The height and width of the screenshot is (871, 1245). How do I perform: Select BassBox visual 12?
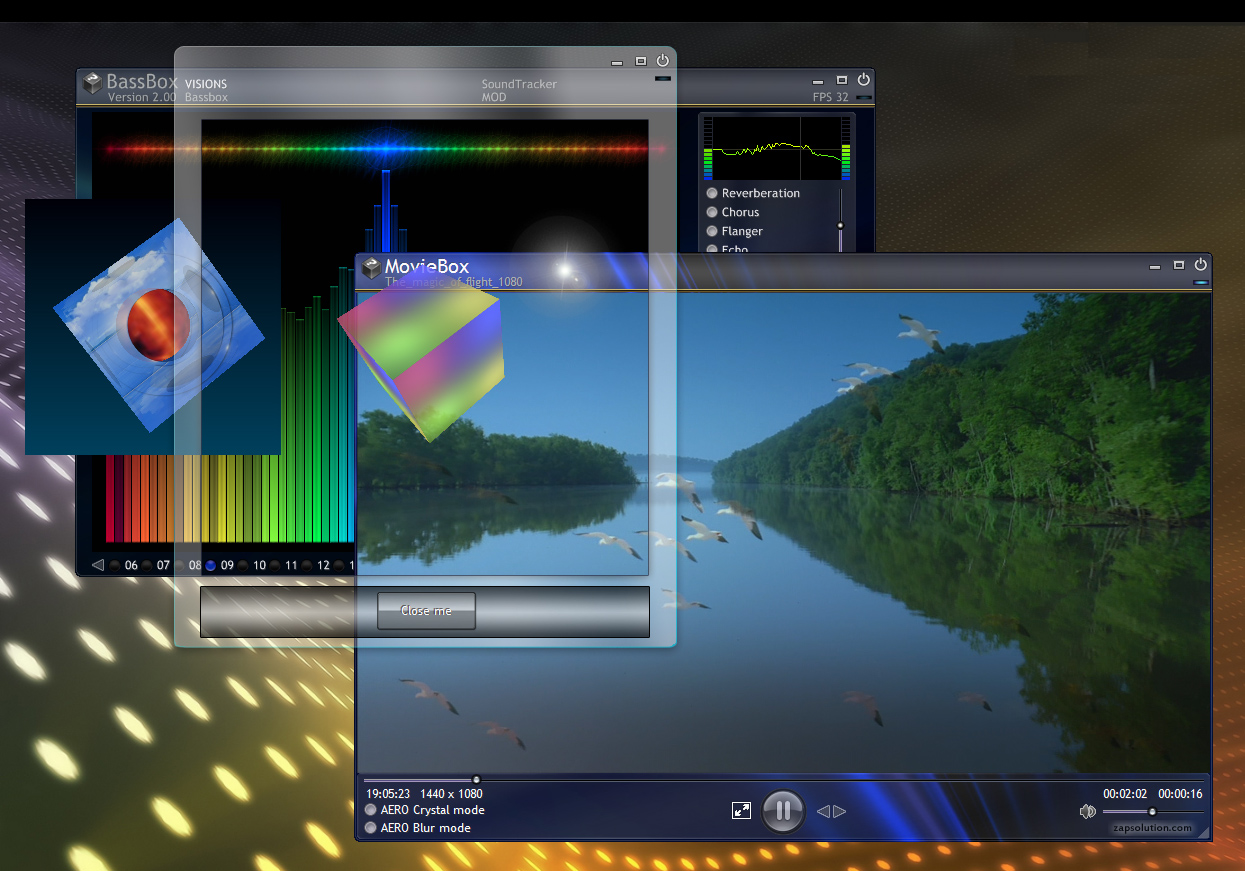click(x=316, y=565)
